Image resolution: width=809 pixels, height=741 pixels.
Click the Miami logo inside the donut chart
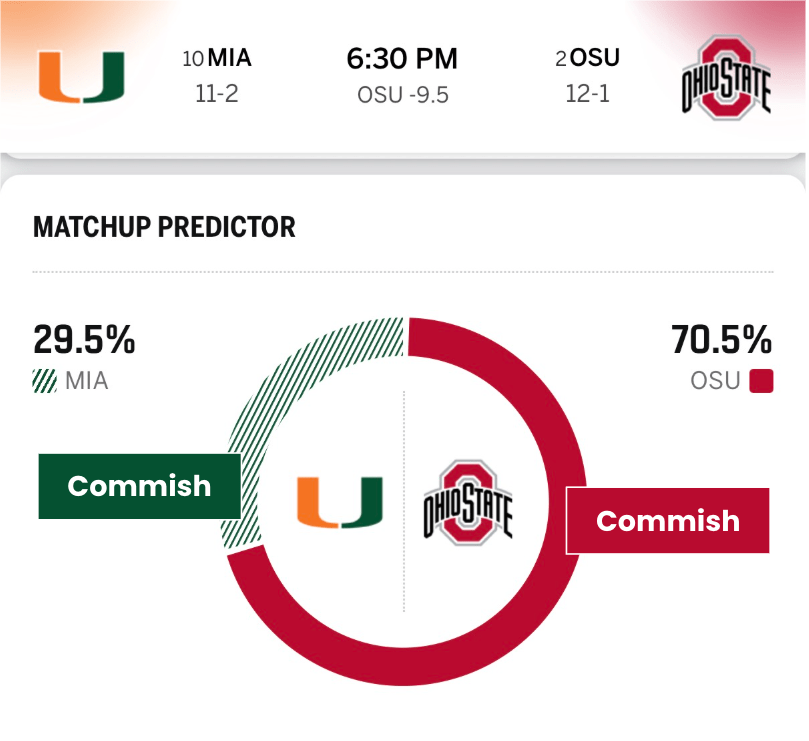pyautogui.click(x=339, y=502)
